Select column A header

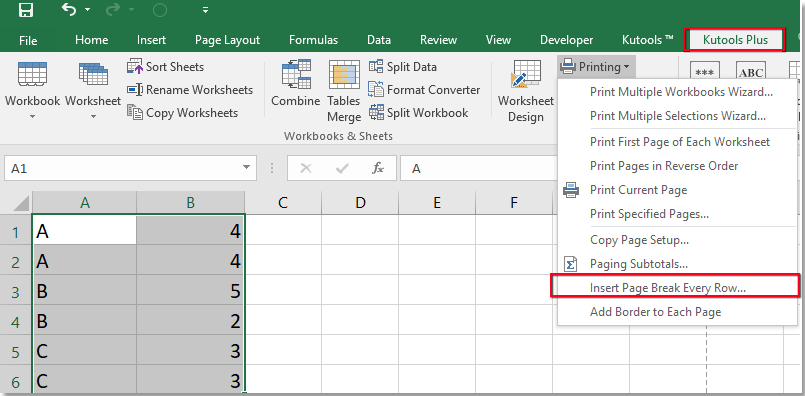point(85,203)
